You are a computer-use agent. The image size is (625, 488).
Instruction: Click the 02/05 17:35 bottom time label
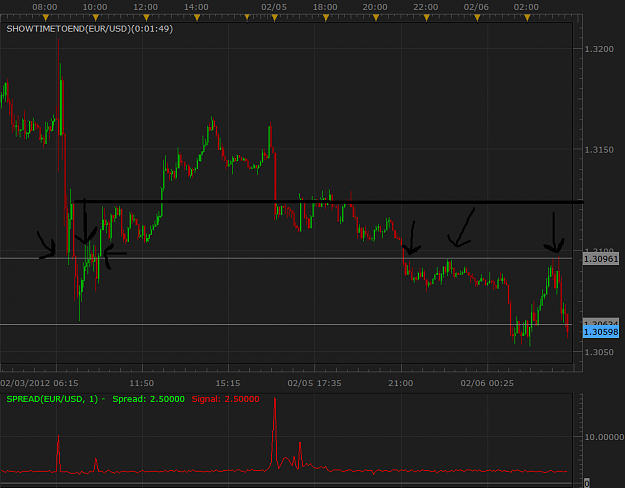pyautogui.click(x=314, y=383)
